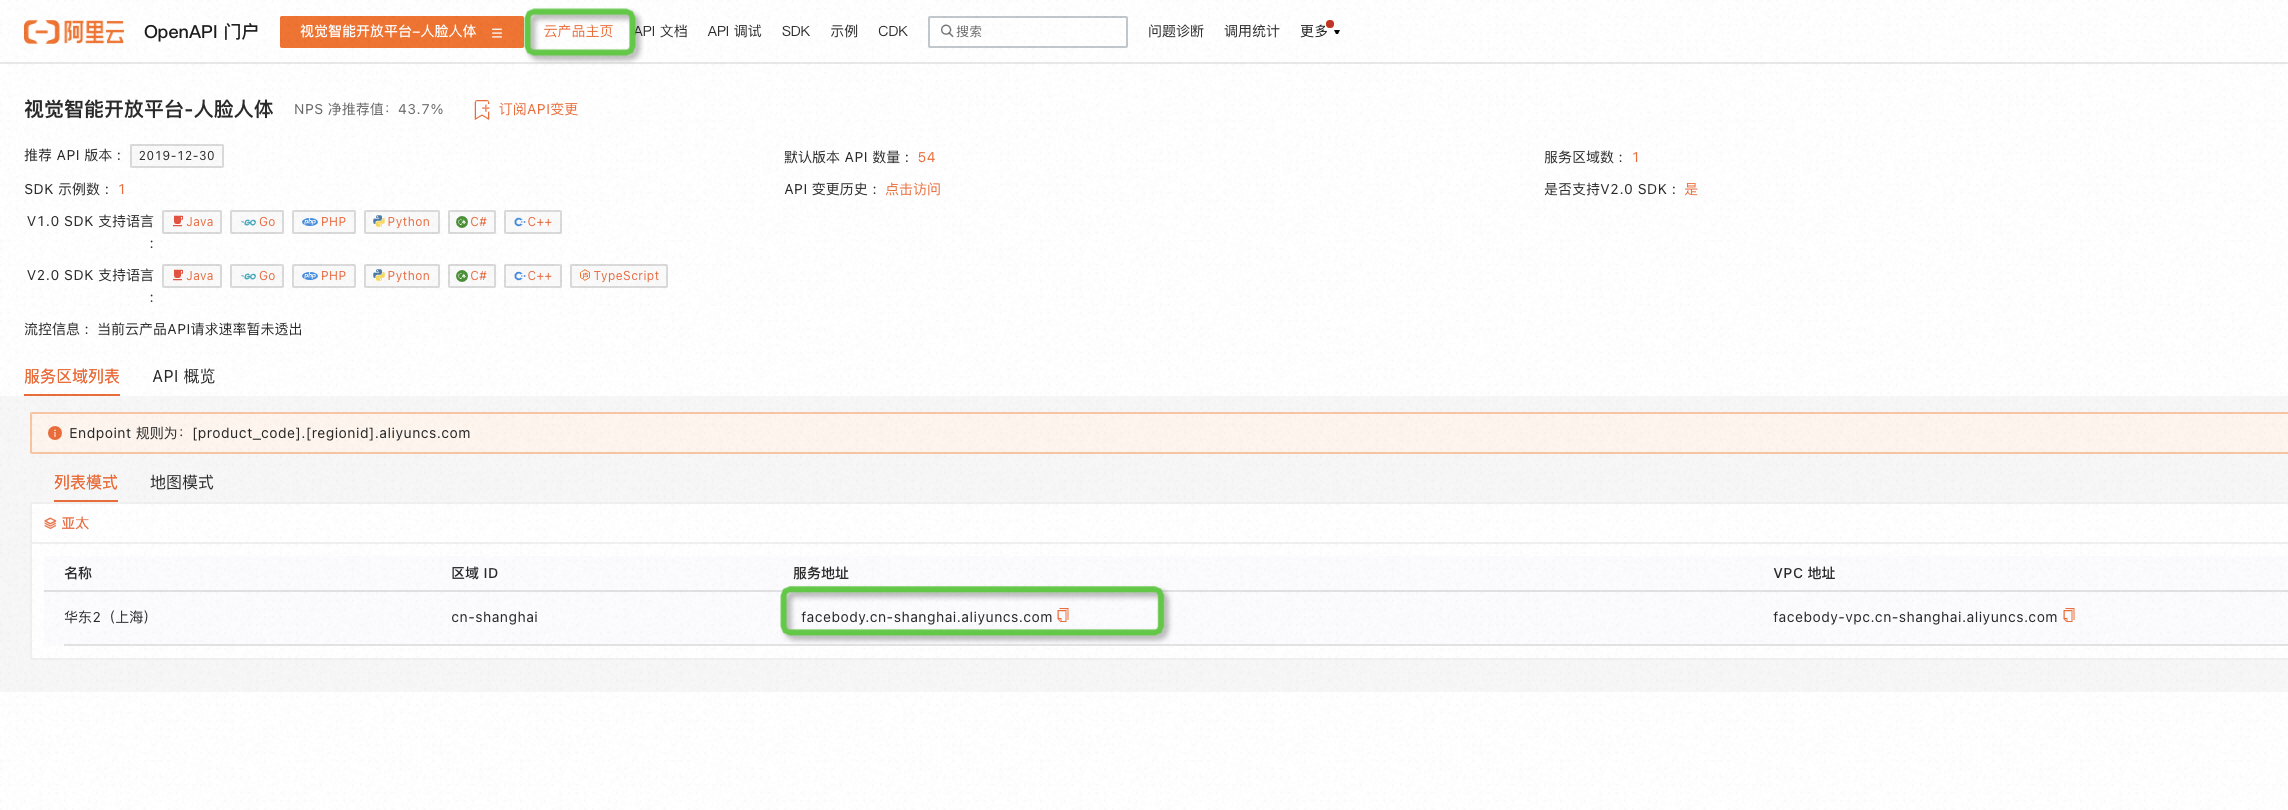2288x810 pixels.
Task: Click the cn-shanghai region ID cell
Action: pyautogui.click(x=494, y=617)
